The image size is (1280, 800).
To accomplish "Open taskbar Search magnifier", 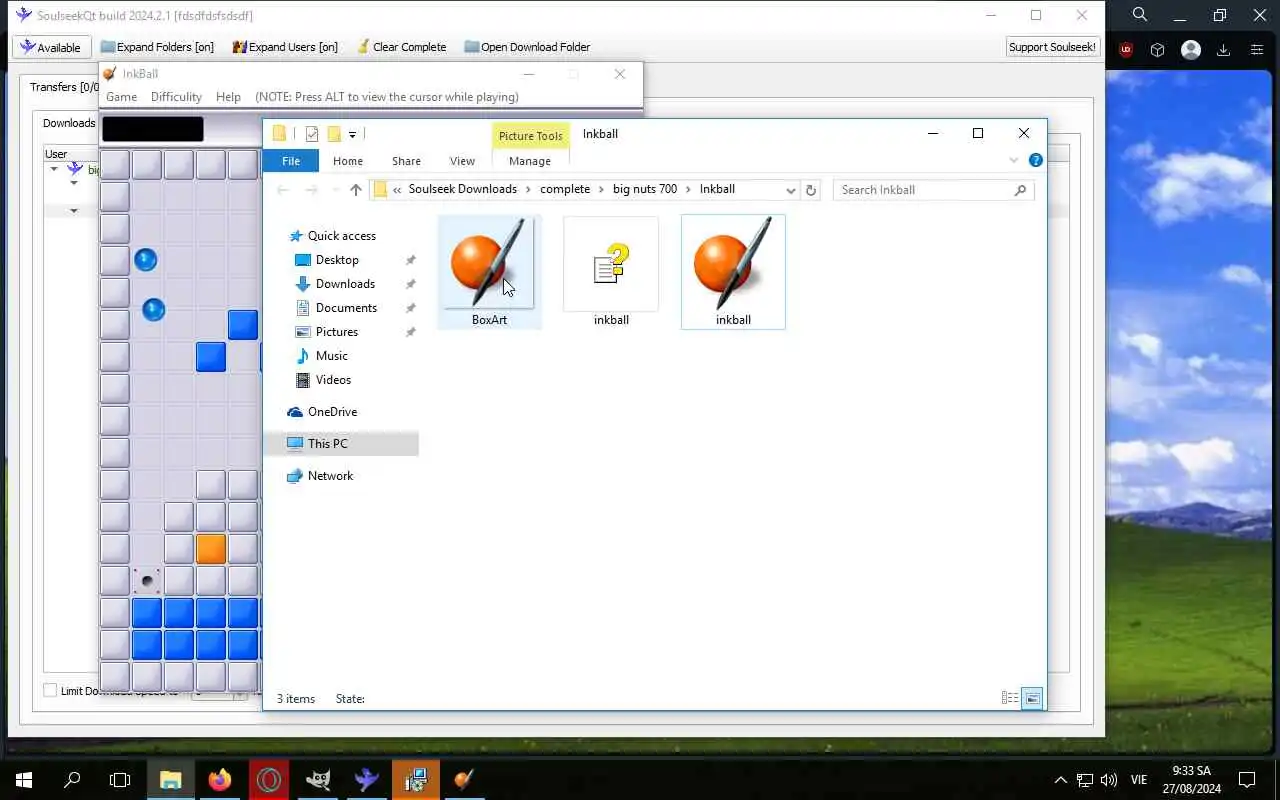I will point(72,780).
